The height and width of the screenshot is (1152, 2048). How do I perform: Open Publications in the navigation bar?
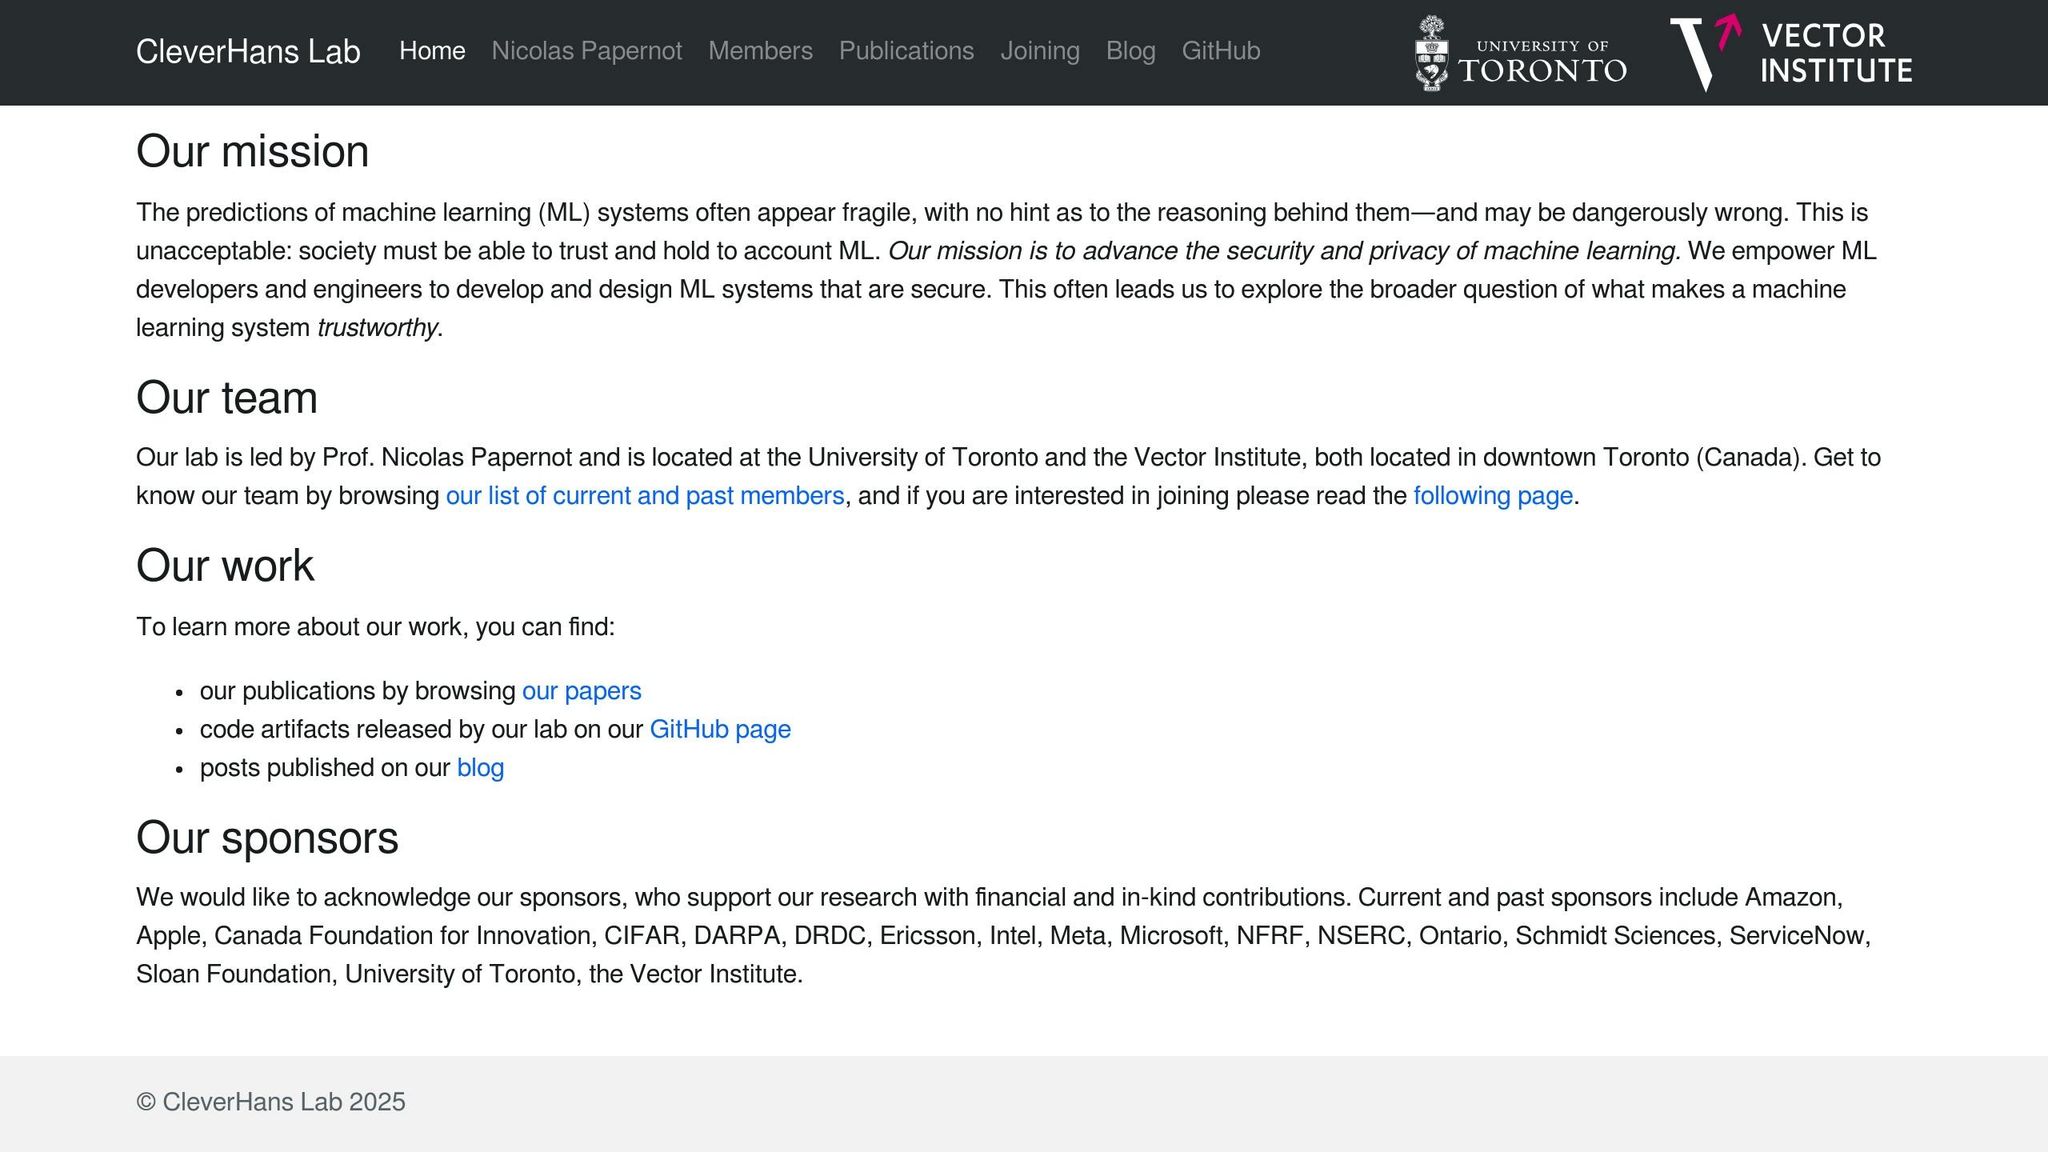pyautogui.click(x=906, y=51)
